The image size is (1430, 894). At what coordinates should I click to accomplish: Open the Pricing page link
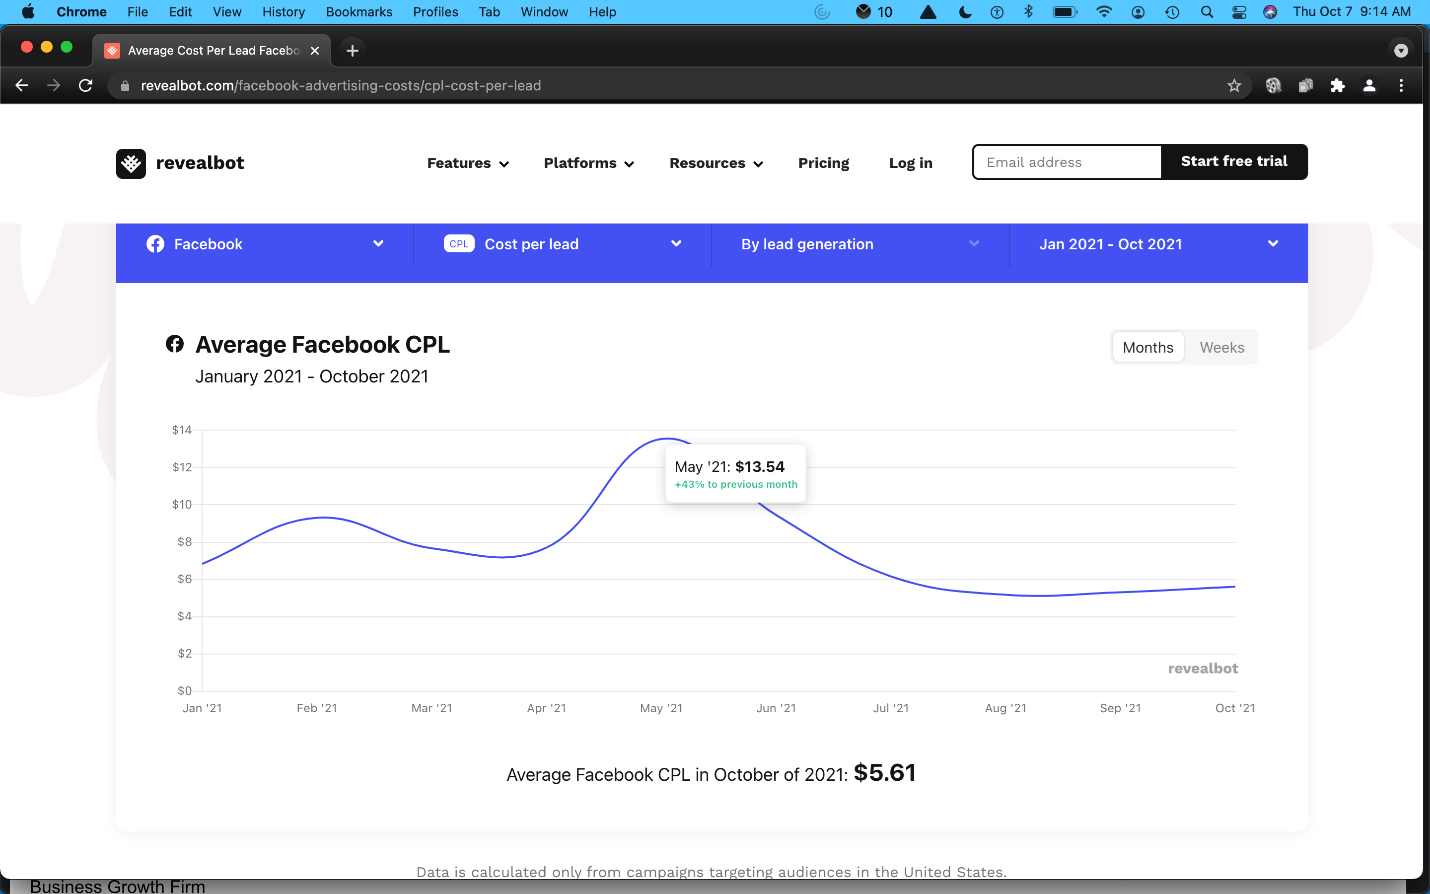pyautogui.click(x=823, y=163)
